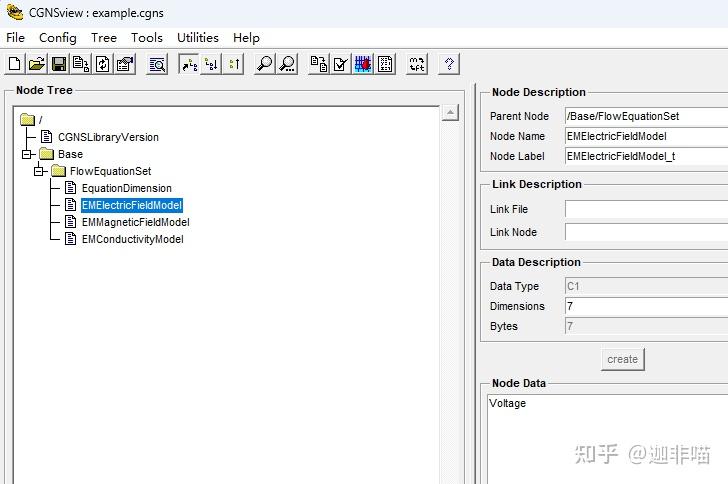This screenshot has width=728, height=484.
Task: Click the EMConductivityModel document icon
Action: click(71, 239)
